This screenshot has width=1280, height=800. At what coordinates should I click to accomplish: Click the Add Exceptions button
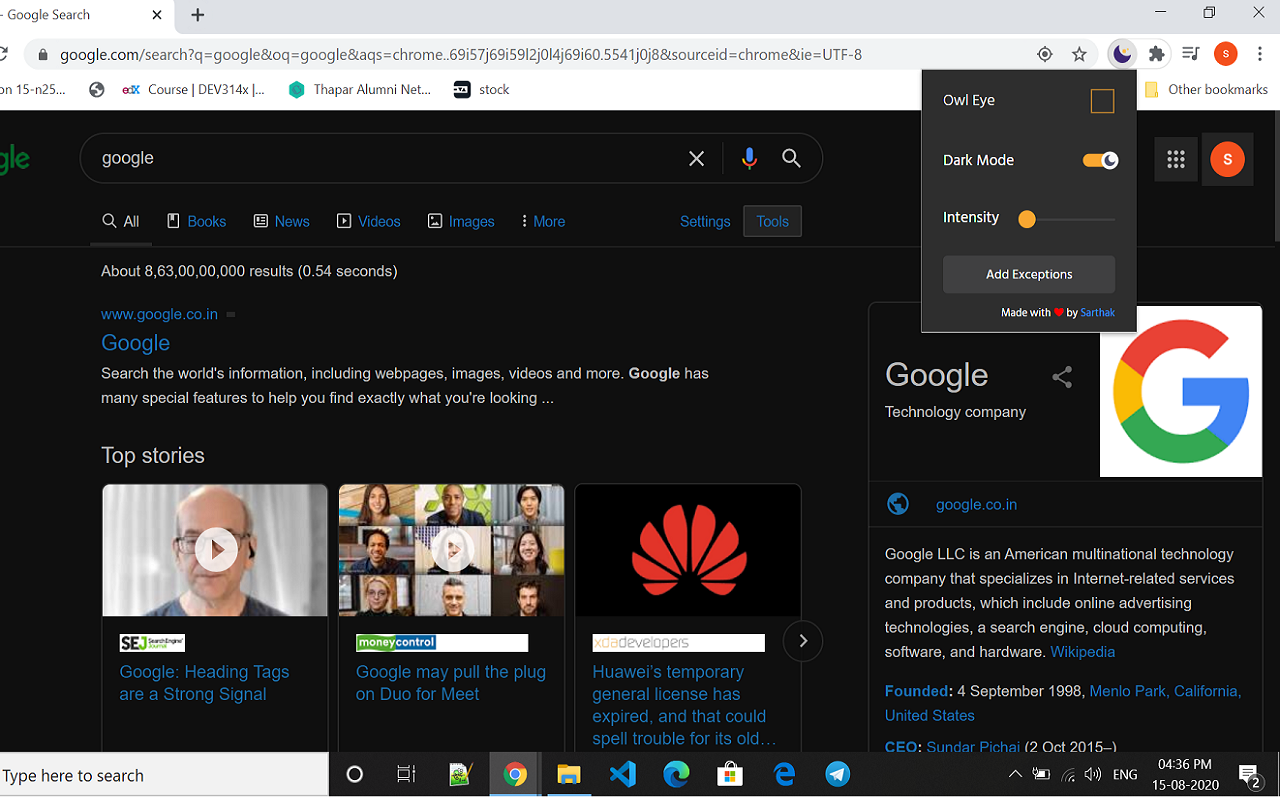(x=1028, y=273)
